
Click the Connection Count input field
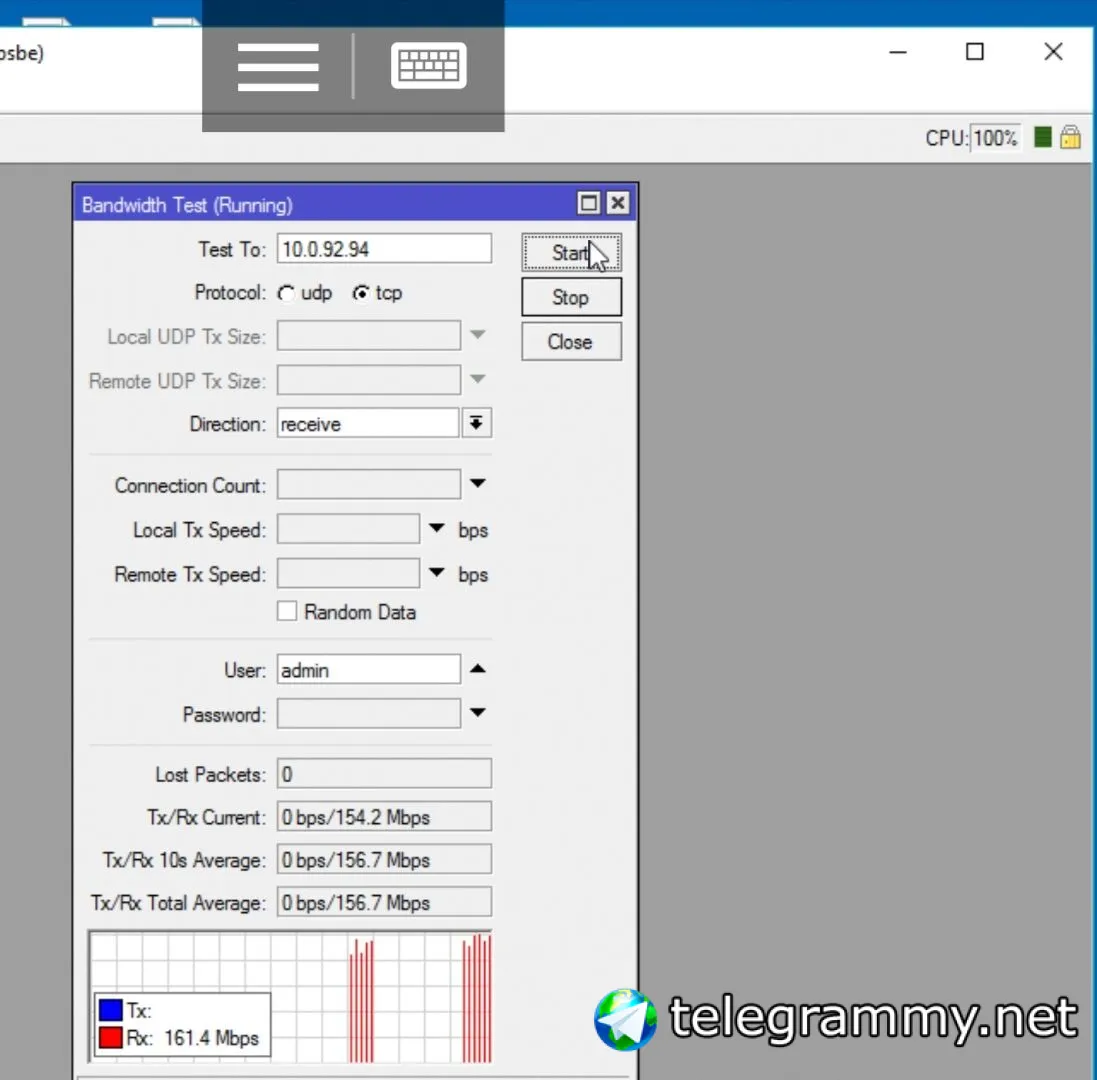coord(369,484)
